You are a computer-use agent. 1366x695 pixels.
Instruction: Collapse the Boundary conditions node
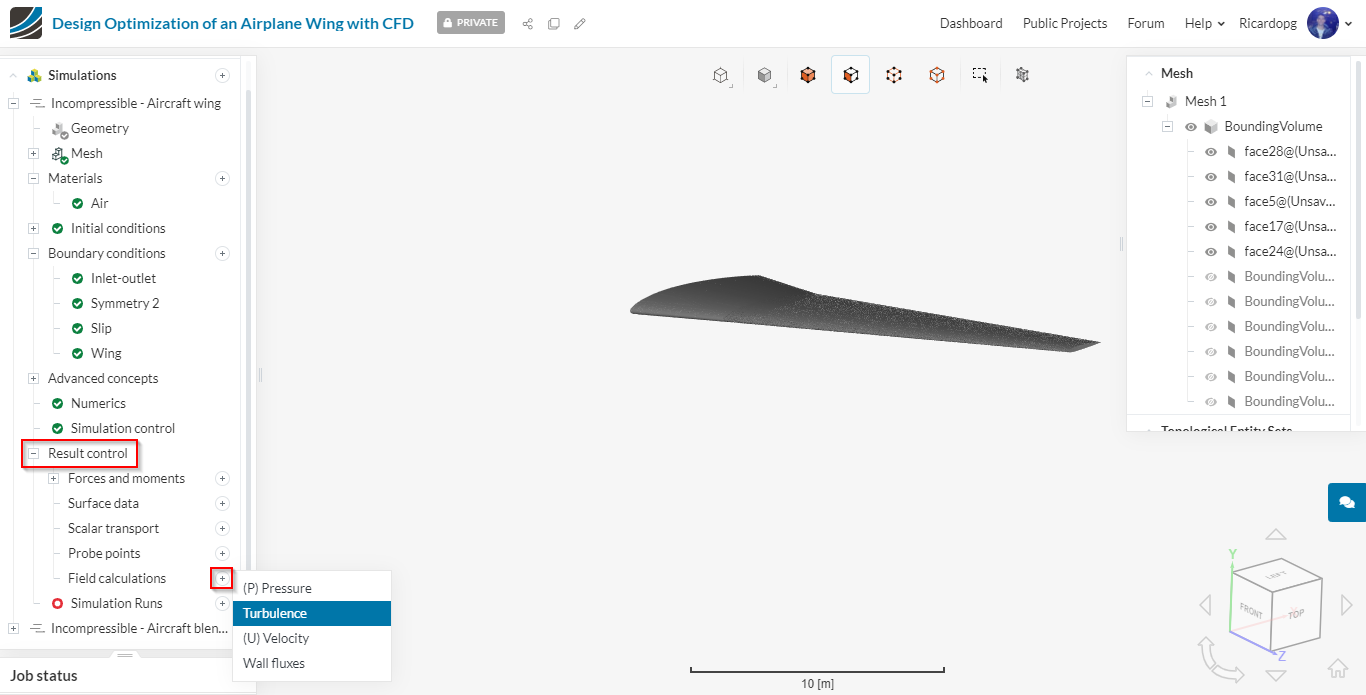[x=33, y=253]
